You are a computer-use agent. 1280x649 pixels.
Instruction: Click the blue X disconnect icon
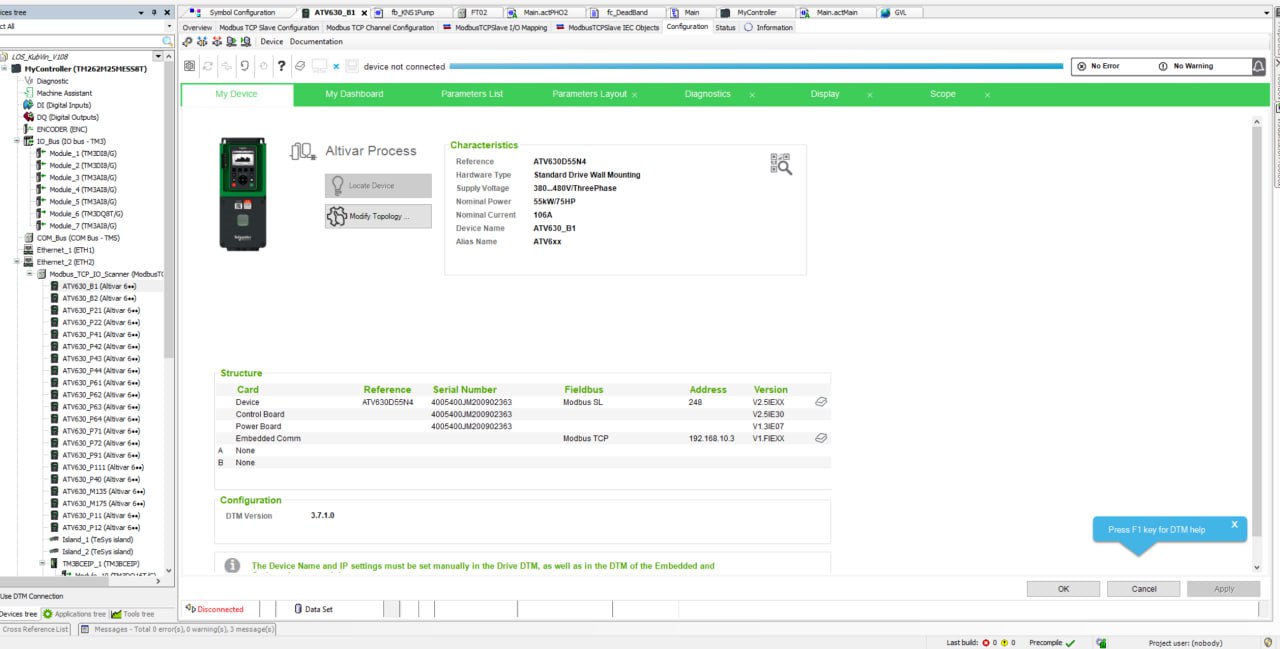click(336, 66)
